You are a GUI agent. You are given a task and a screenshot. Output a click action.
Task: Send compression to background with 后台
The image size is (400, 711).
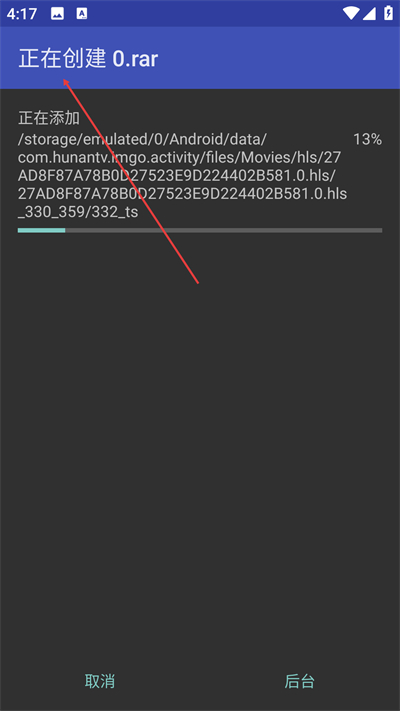300,681
